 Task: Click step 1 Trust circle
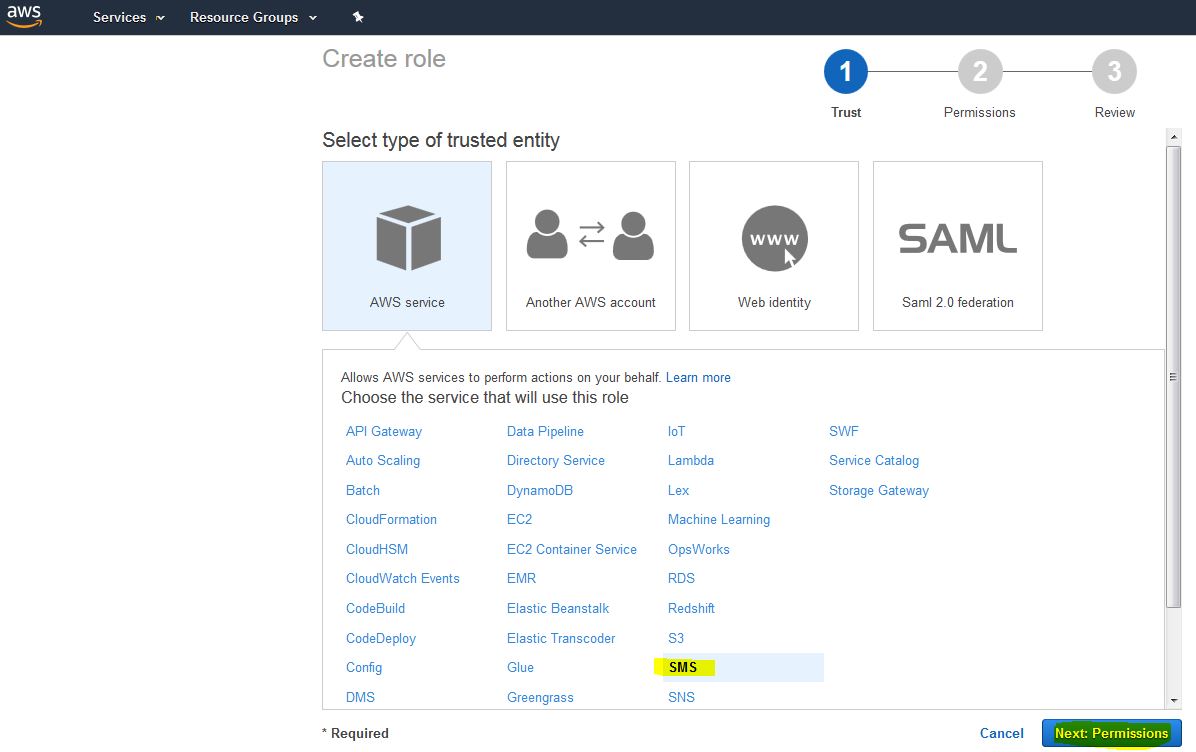(846, 72)
